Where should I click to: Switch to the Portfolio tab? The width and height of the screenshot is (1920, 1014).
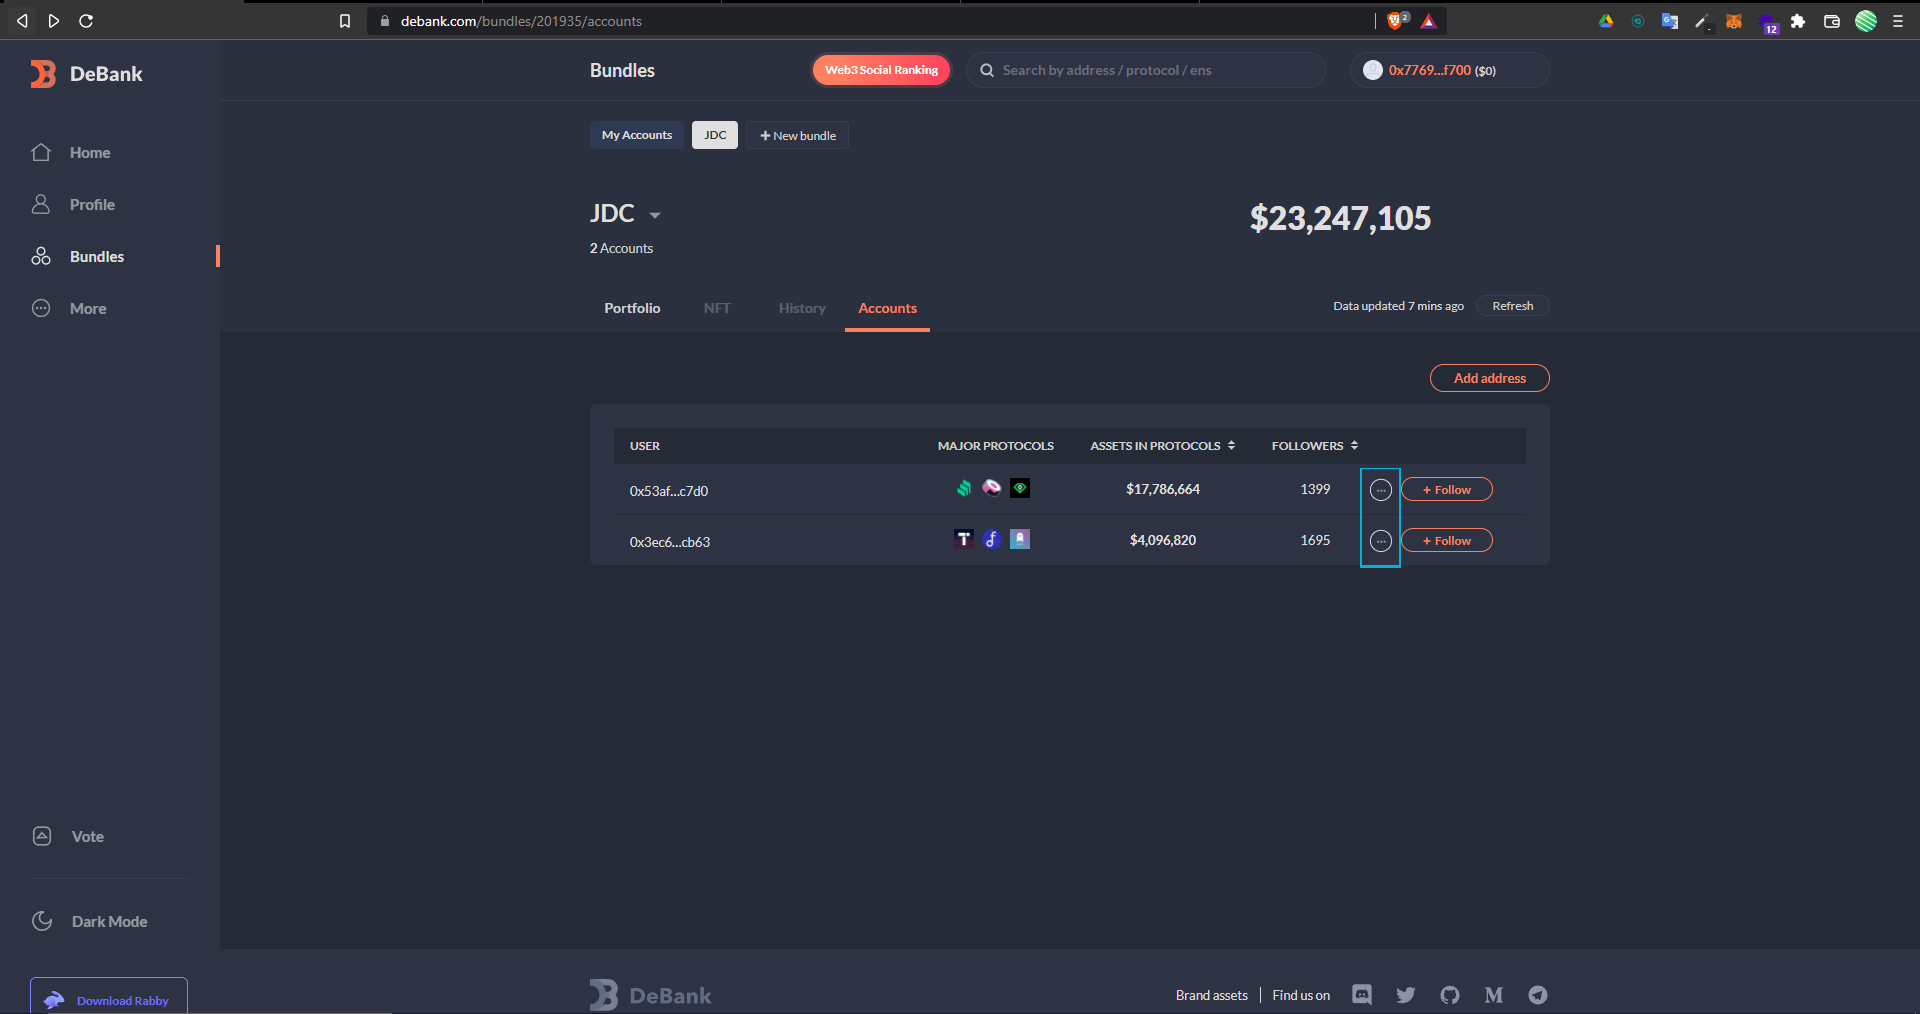click(632, 308)
